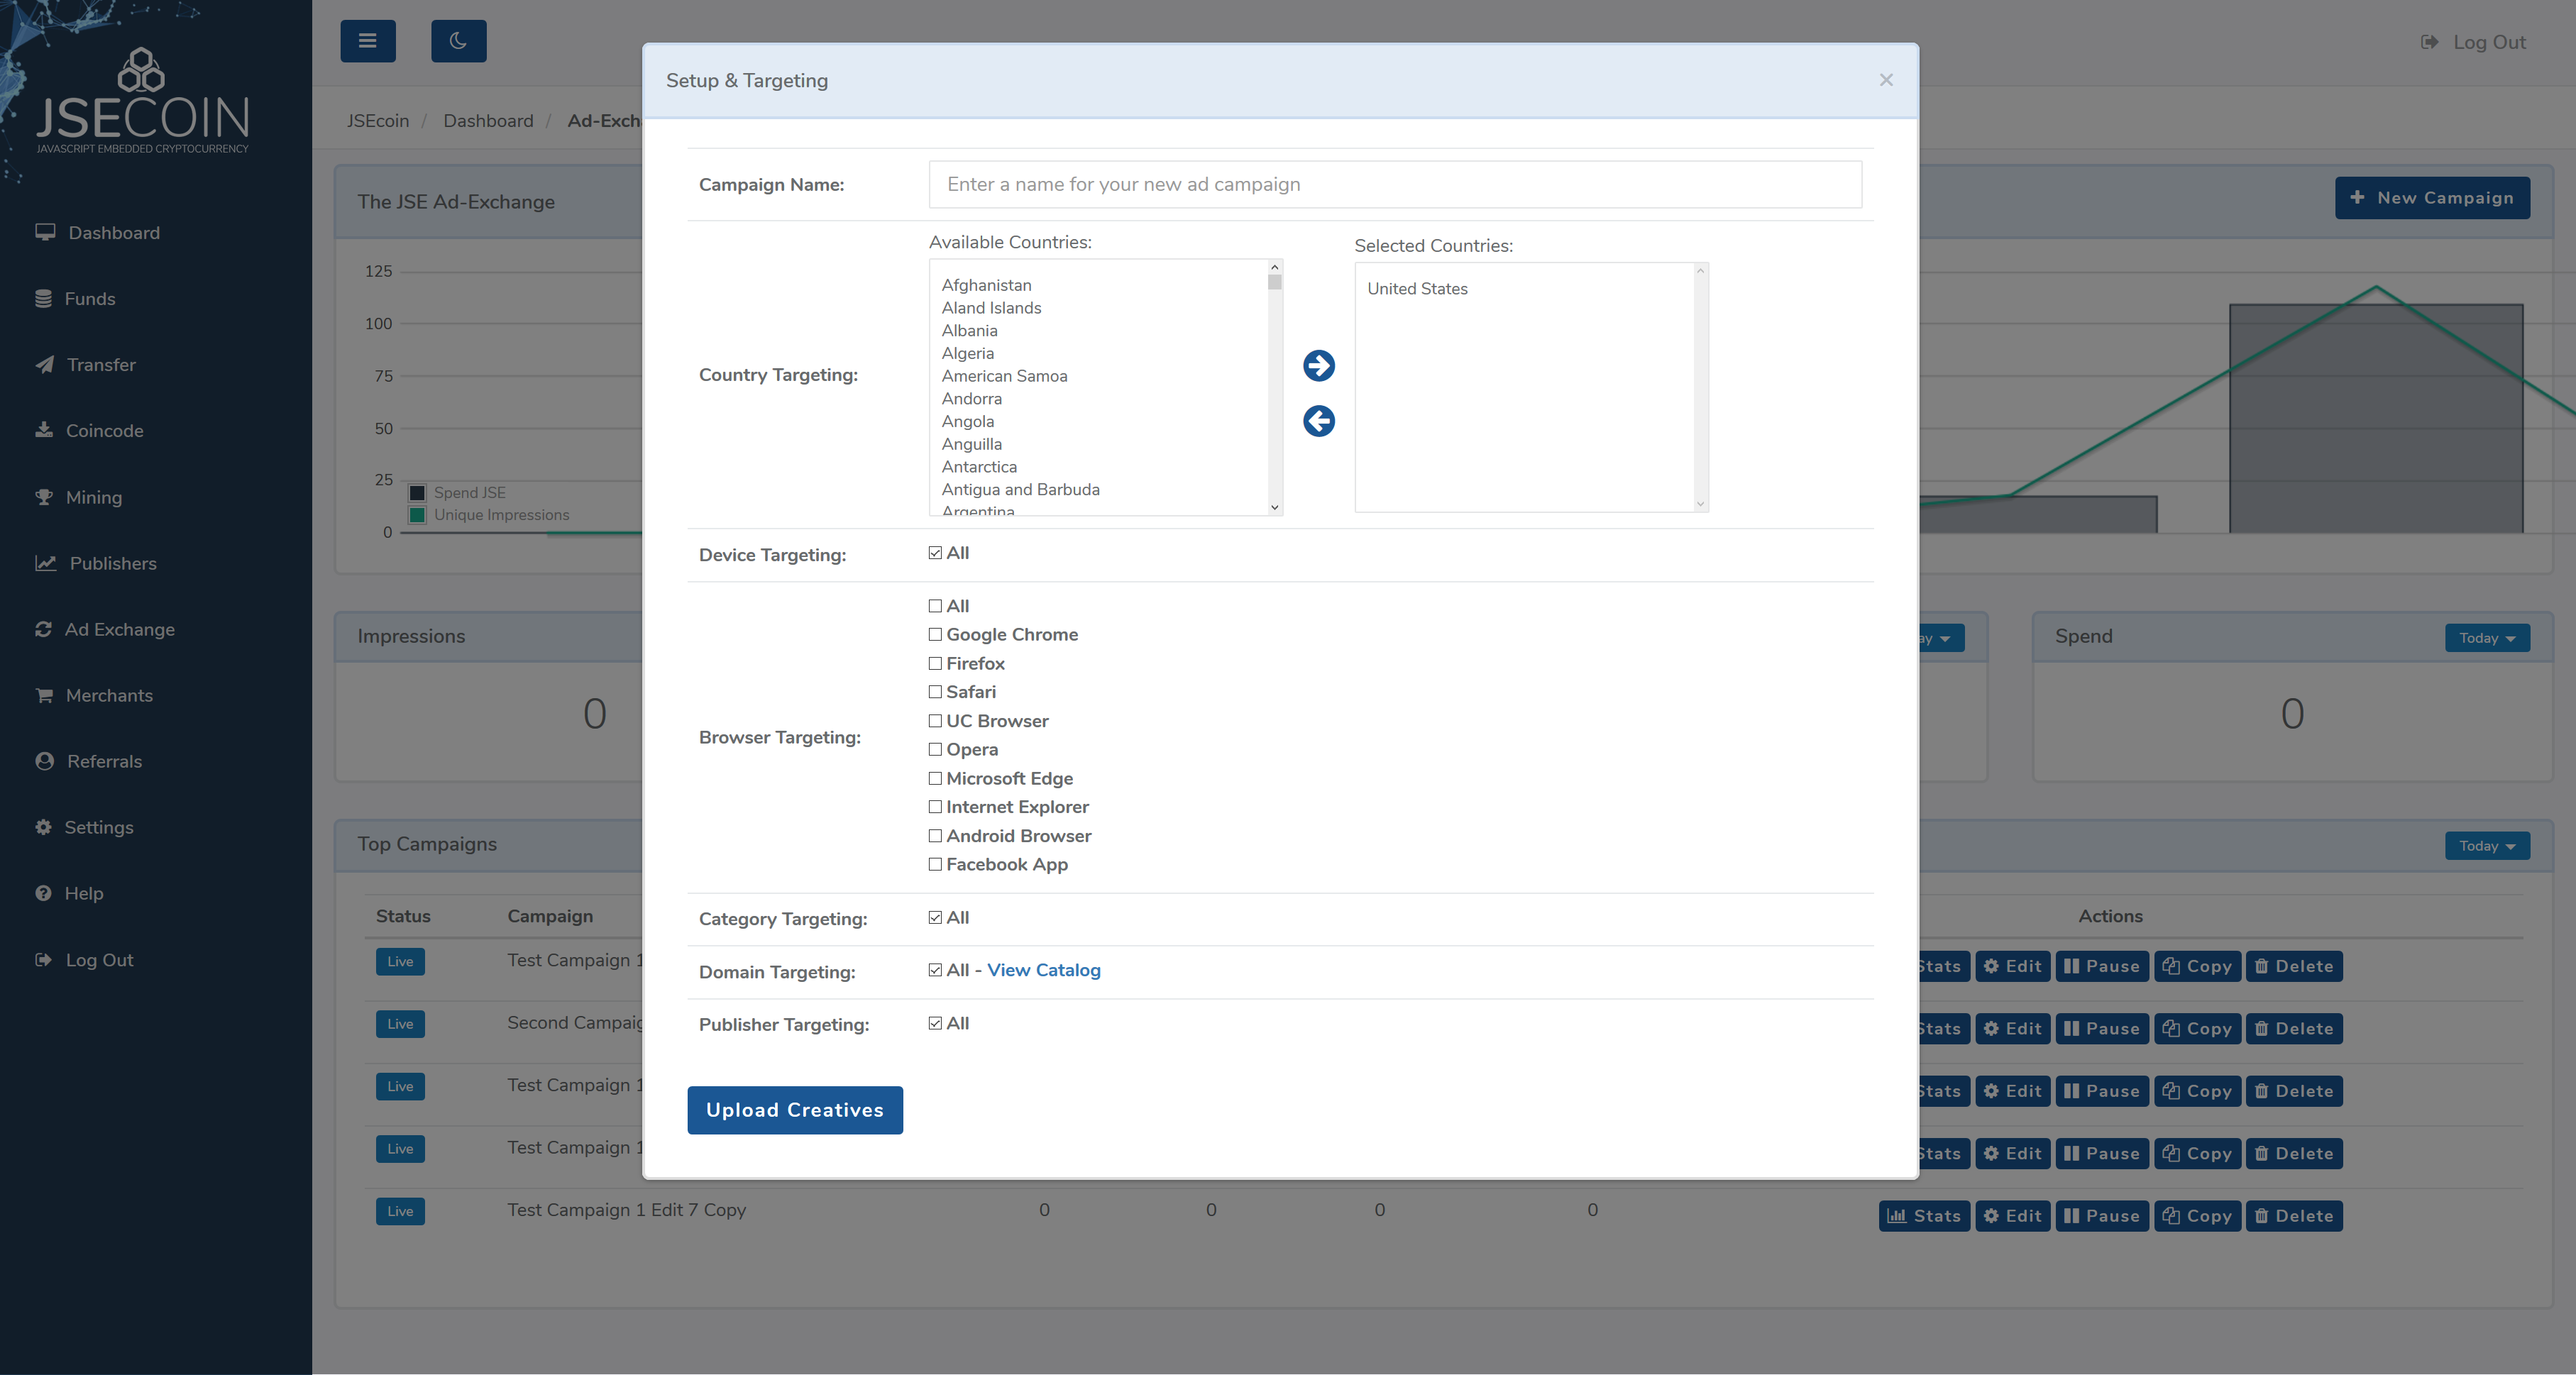The image size is (2576, 1375).
Task: Click the left arrow to remove country
Action: click(1318, 421)
